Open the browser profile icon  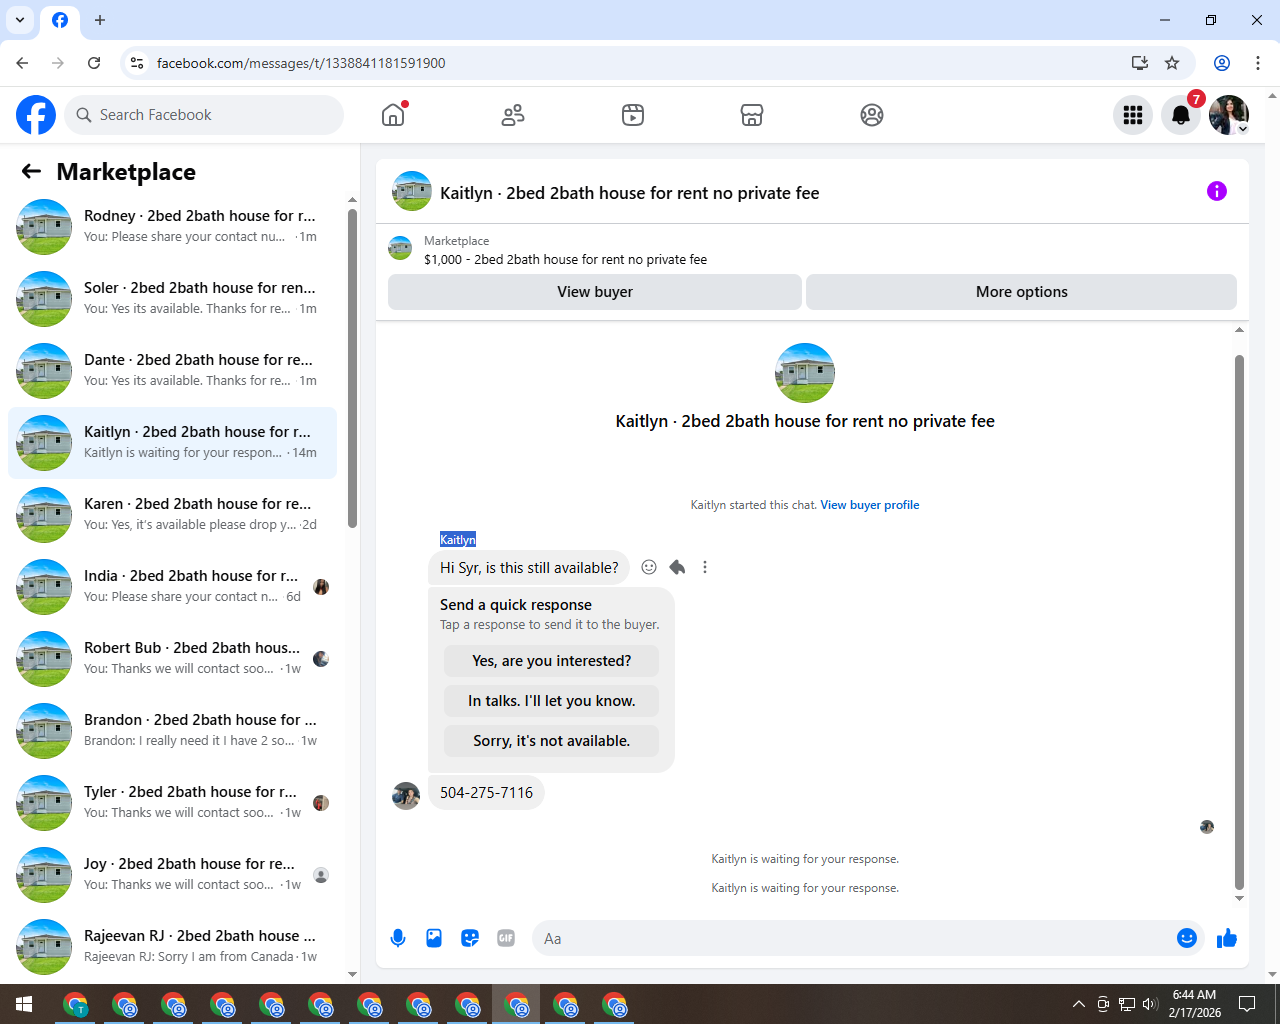pyautogui.click(x=1222, y=63)
